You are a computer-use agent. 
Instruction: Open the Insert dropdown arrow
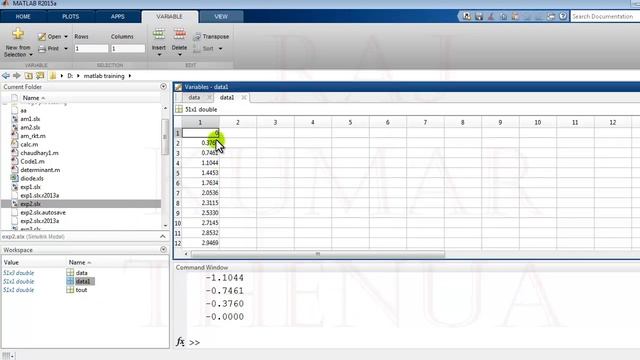coord(159,55)
